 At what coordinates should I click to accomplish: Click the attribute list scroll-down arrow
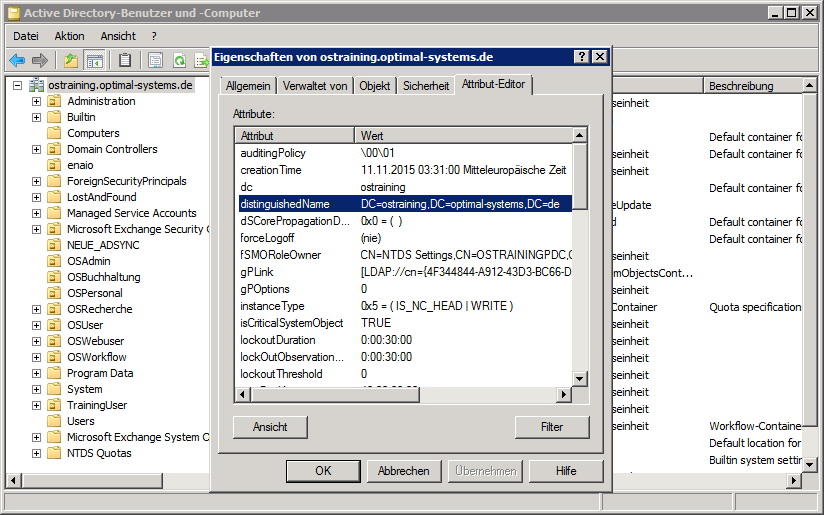pyautogui.click(x=580, y=378)
